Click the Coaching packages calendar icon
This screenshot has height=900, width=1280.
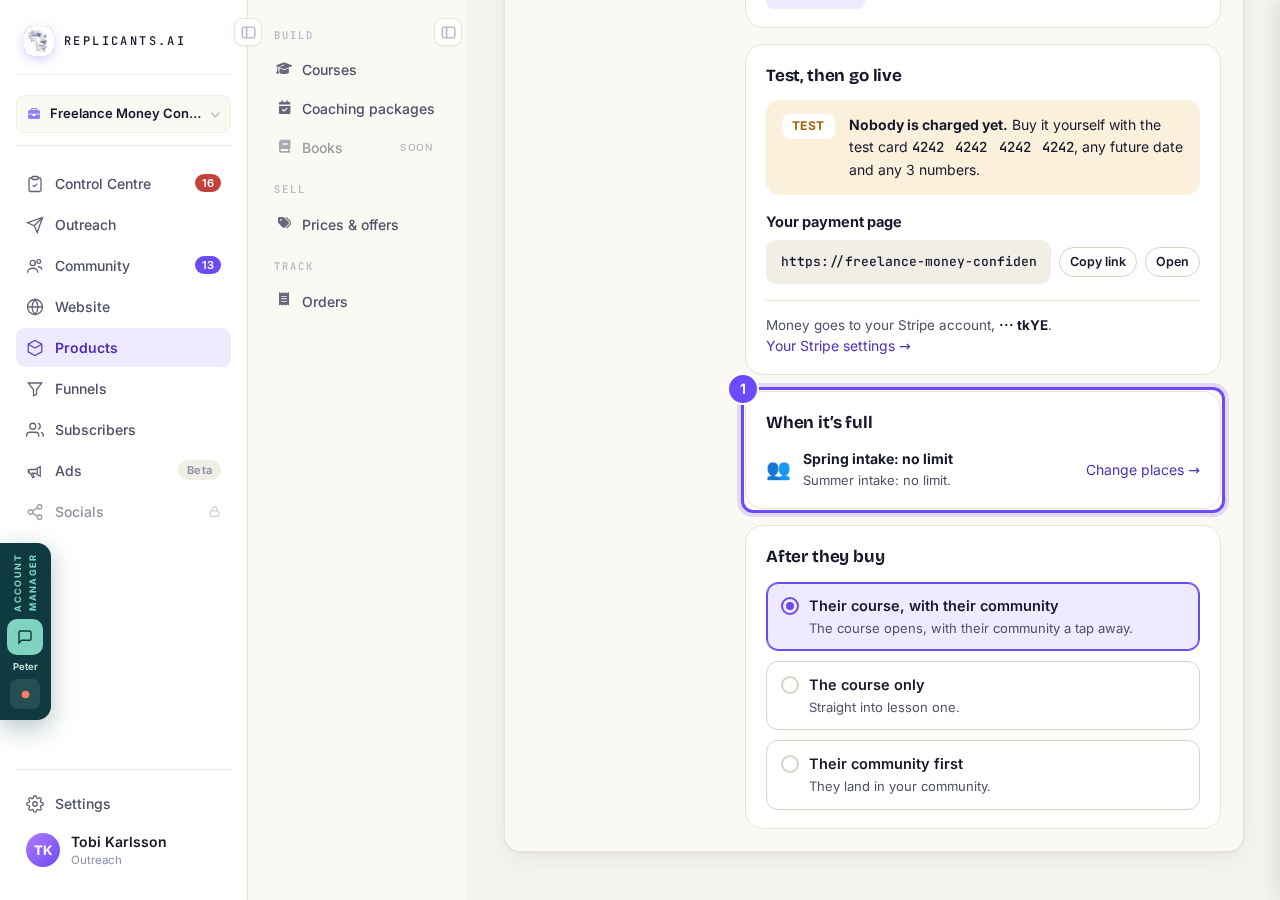(284, 108)
